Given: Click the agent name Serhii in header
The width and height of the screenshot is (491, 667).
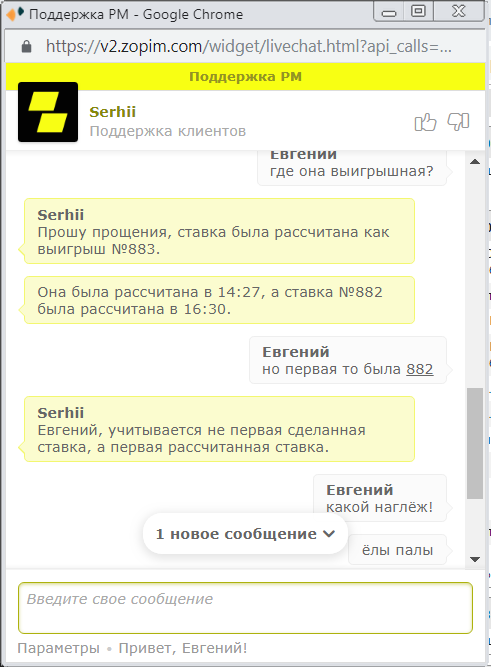Looking at the screenshot, I should 112,112.
